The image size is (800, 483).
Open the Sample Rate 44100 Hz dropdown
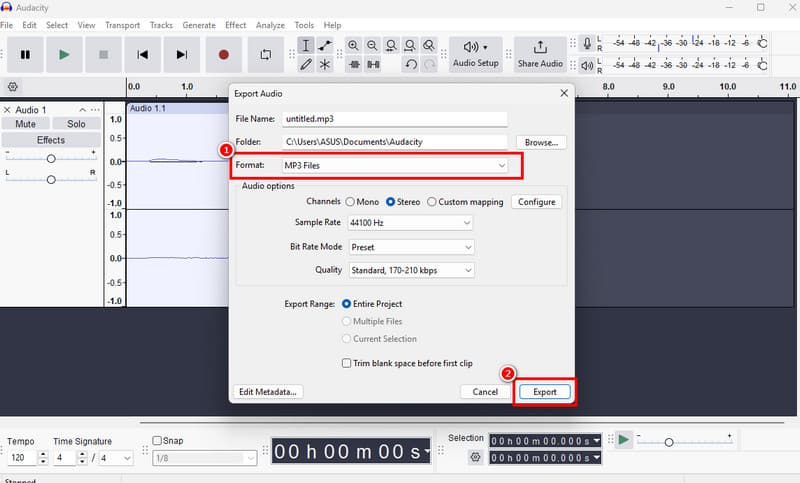pyautogui.click(x=410, y=223)
